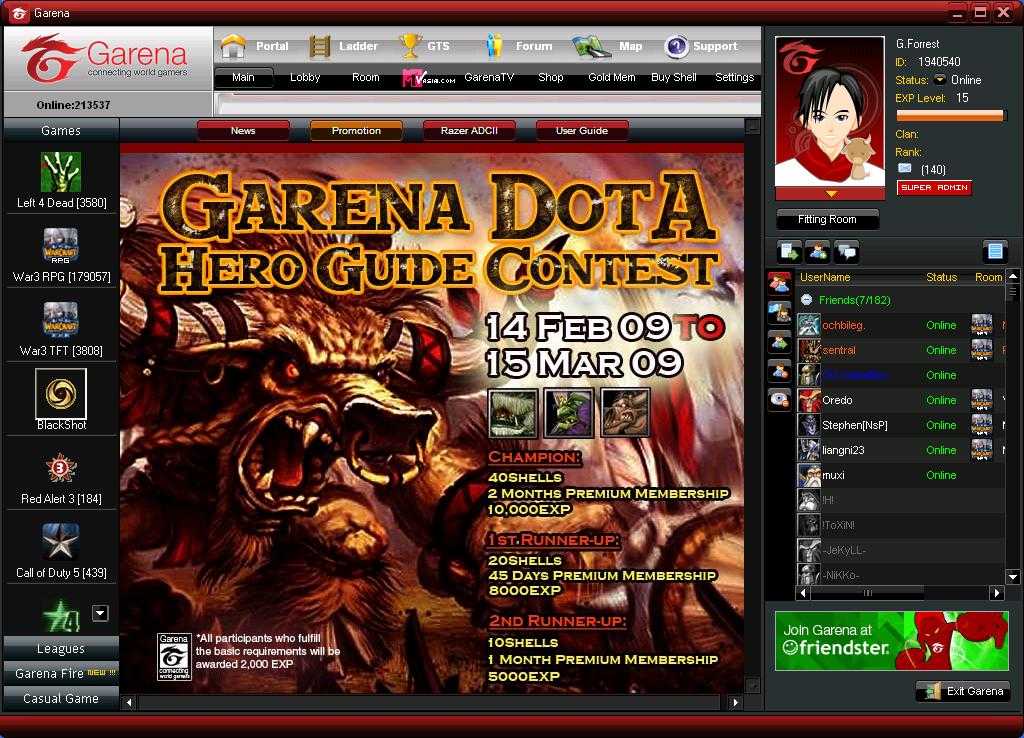
Task: Click the Promotion button
Action: (x=356, y=131)
